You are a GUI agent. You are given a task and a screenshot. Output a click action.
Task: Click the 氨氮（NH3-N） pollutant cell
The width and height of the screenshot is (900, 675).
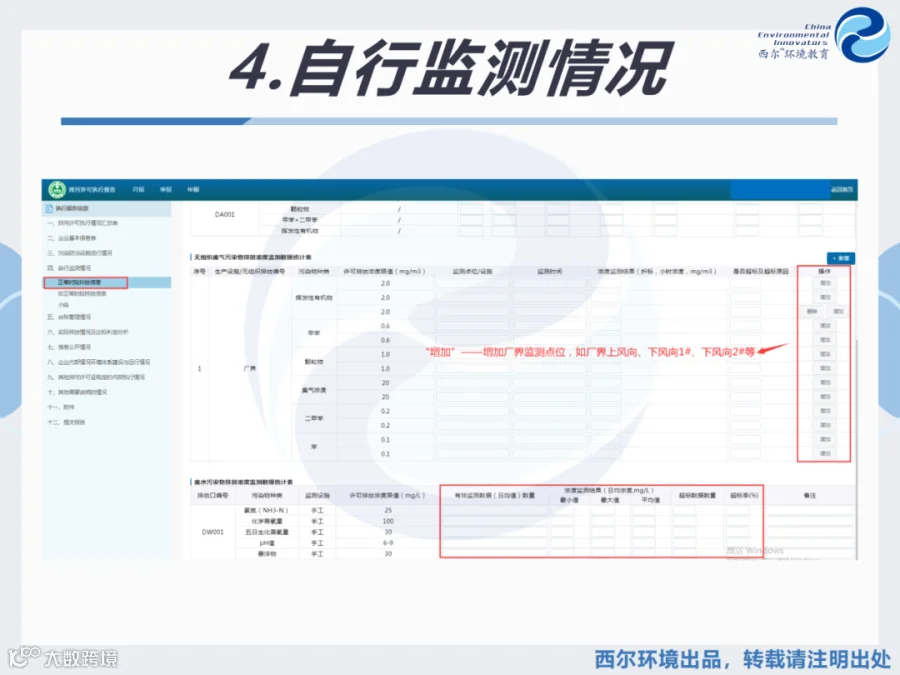pos(267,510)
